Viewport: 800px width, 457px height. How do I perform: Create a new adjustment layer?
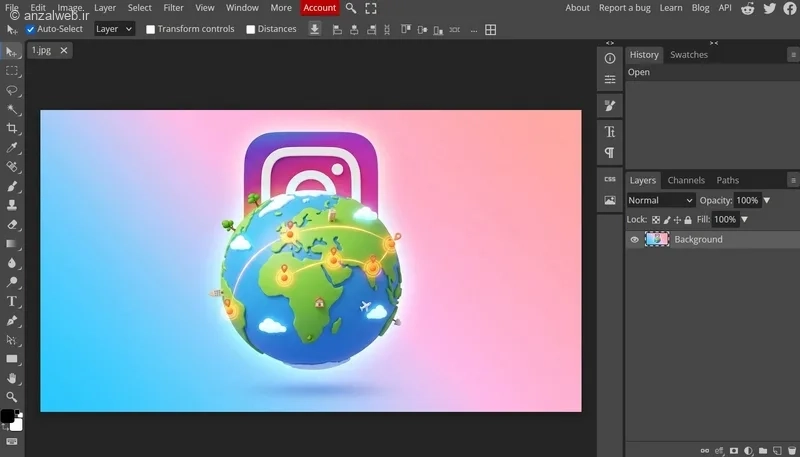748,451
